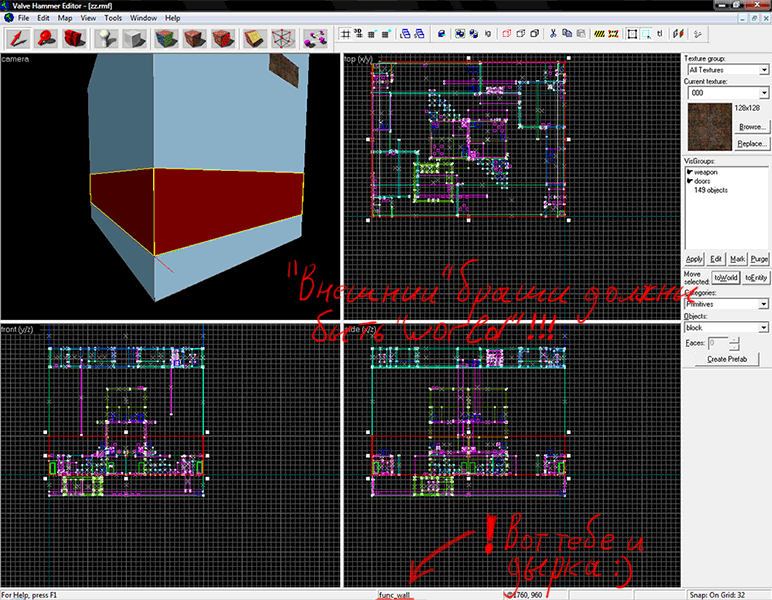Pick the Entity tool lightbulb icon

[x=108, y=38]
